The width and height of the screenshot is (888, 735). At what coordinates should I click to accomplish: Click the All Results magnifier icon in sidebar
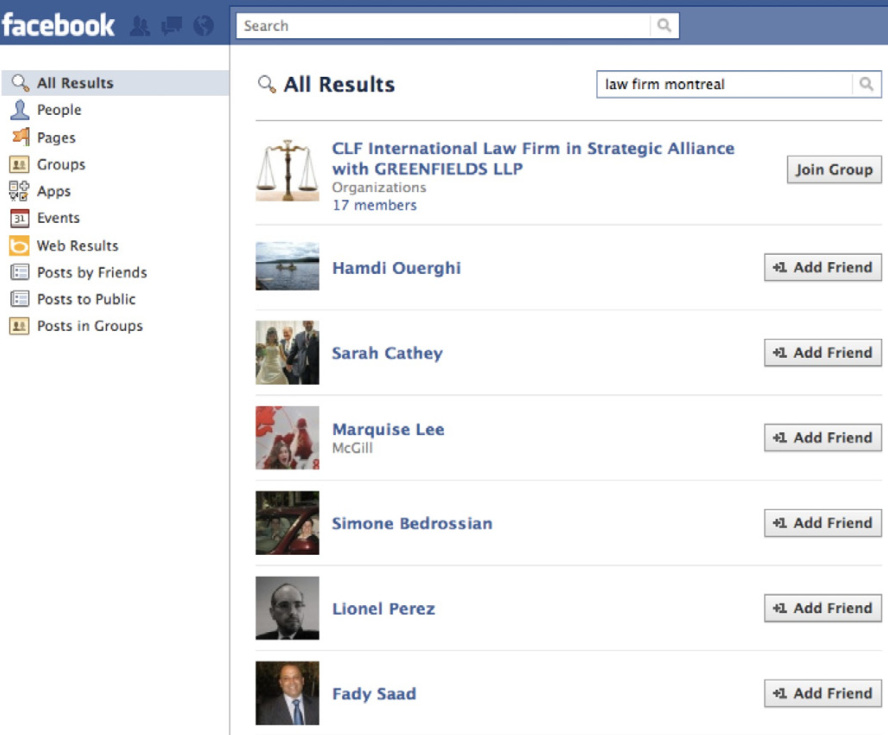tap(20, 83)
